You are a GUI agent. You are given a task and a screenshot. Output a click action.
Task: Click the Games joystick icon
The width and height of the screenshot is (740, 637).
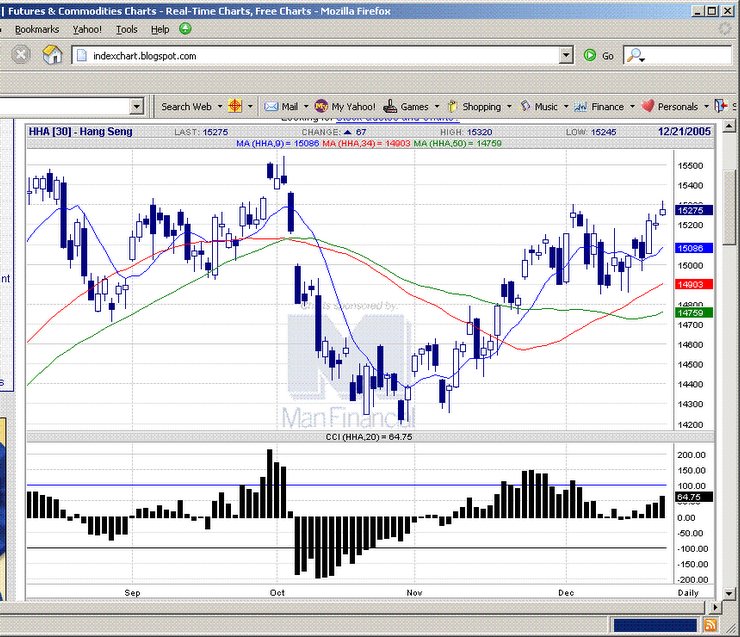point(390,106)
